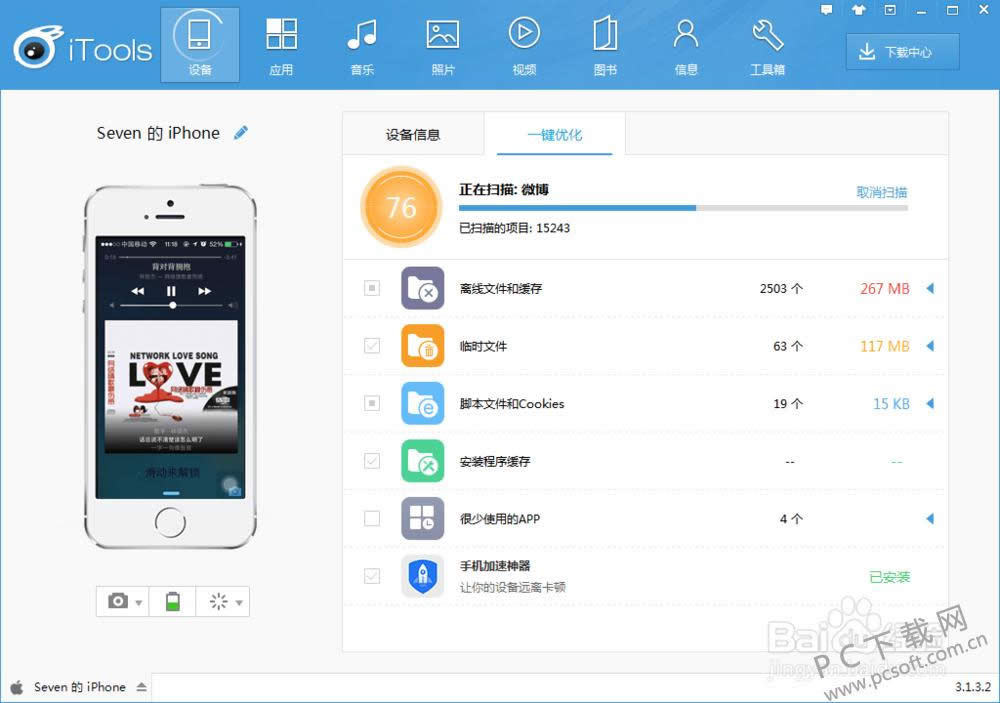Open the screenshot camera dropdown arrow
Viewport: 1000px width, 703px height.
coord(139,602)
